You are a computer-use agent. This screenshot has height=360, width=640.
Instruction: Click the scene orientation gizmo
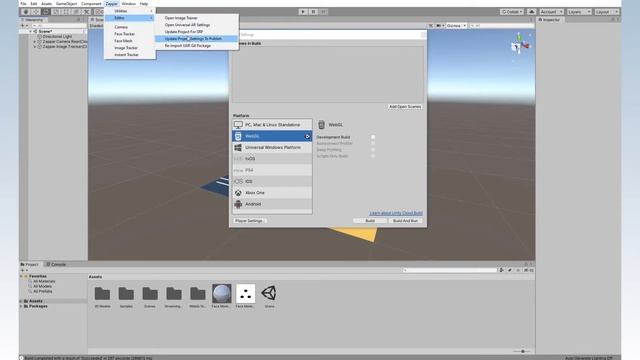coord(520,44)
